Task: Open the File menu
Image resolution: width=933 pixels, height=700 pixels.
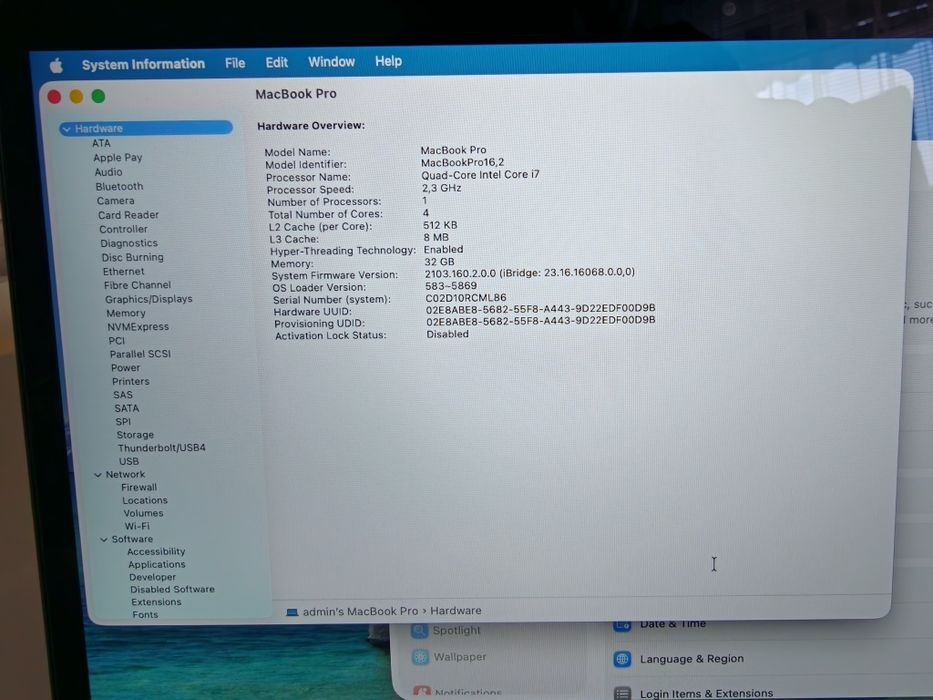Action: pyautogui.click(x=235, y=63)
